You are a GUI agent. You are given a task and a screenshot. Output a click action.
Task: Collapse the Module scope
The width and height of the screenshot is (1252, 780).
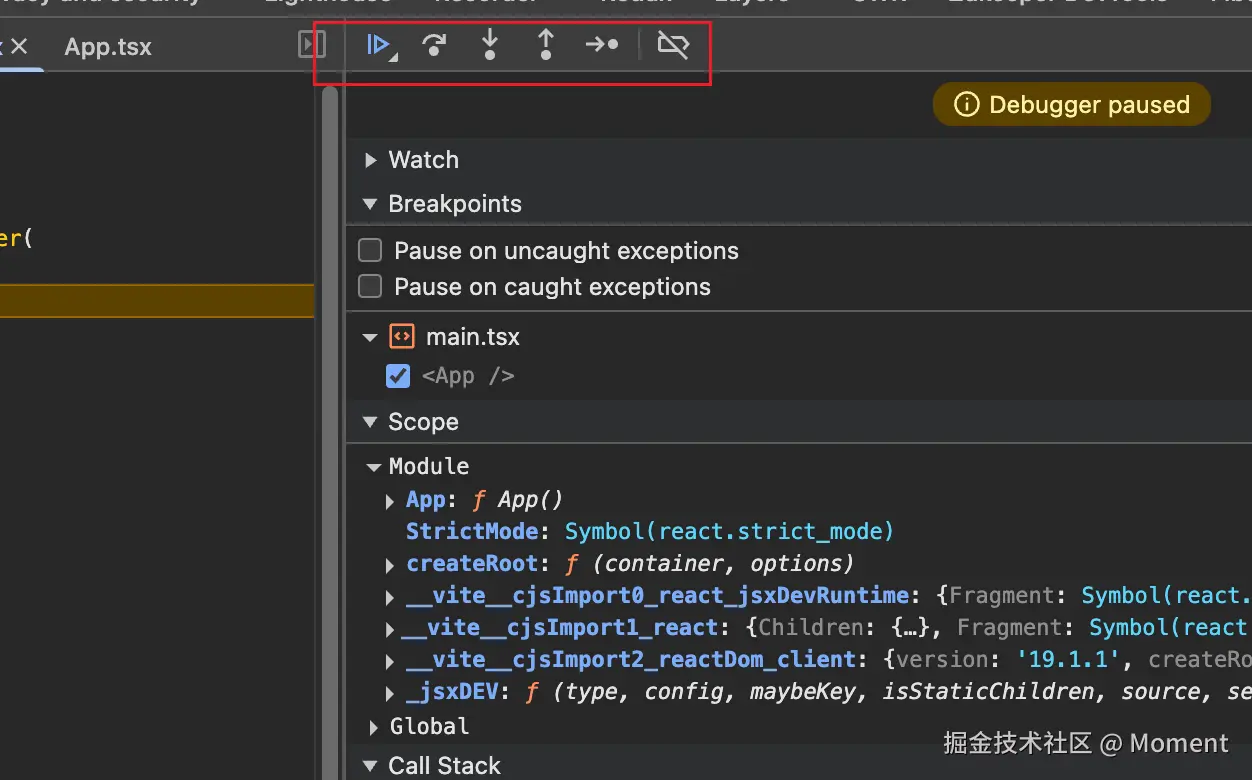374,467
